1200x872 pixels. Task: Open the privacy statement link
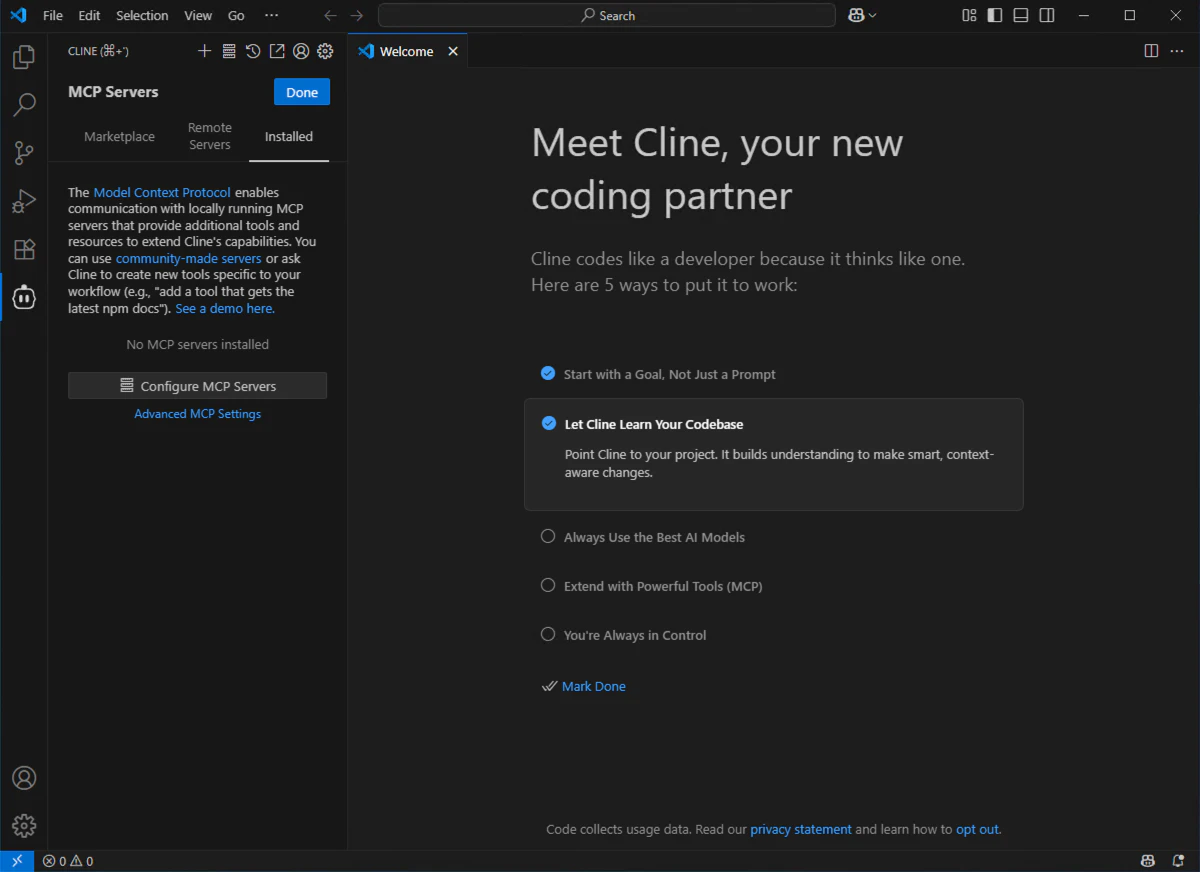(x=801, y=829)
